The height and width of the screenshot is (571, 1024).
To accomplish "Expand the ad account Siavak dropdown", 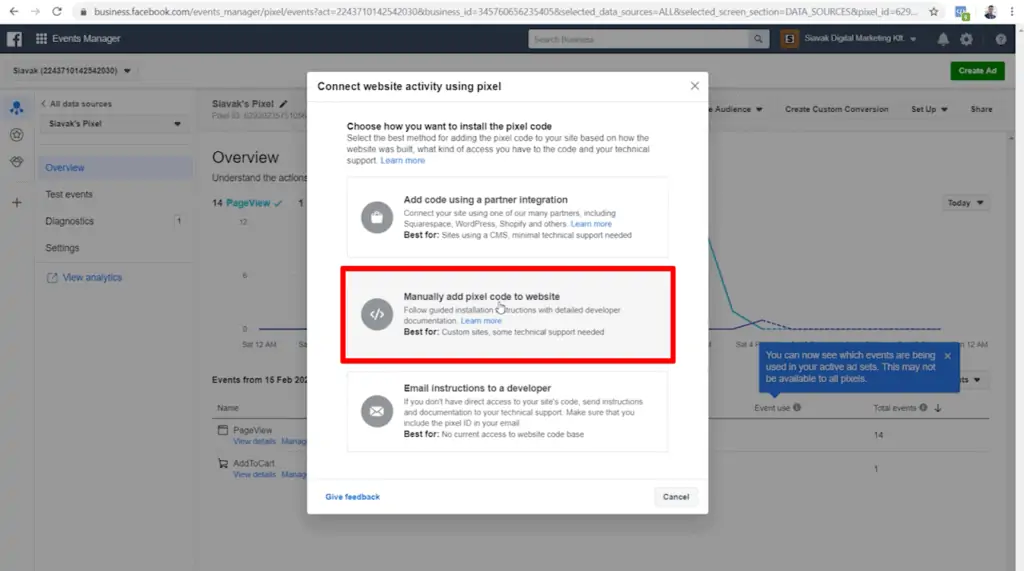I will pos(72,71).
